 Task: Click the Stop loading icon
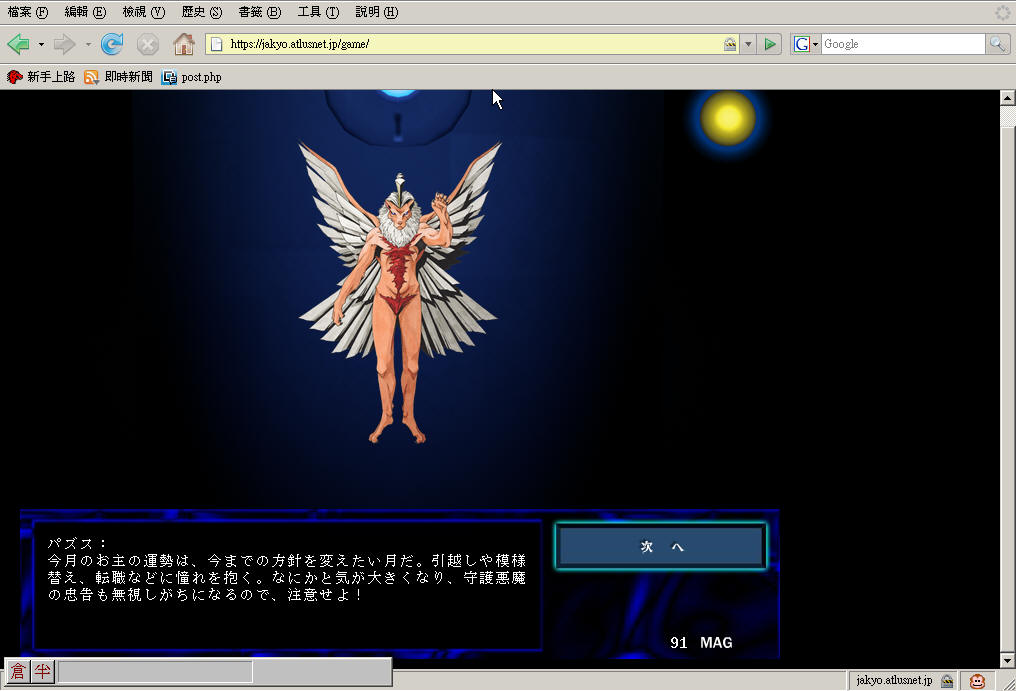[x=148, y=44]
